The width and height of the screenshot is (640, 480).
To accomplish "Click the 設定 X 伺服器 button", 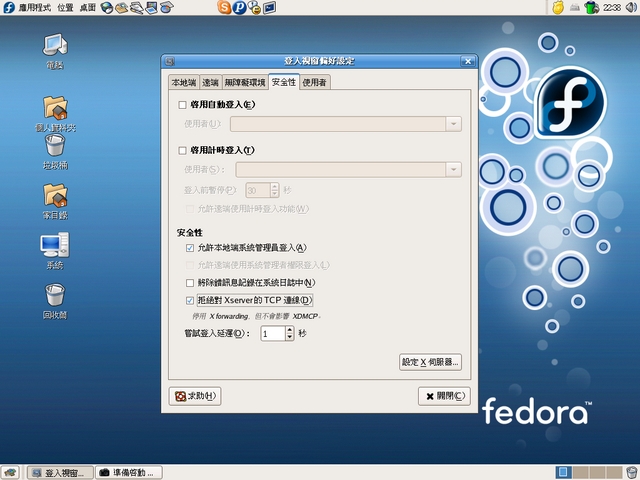I will (x=430, y=362).
